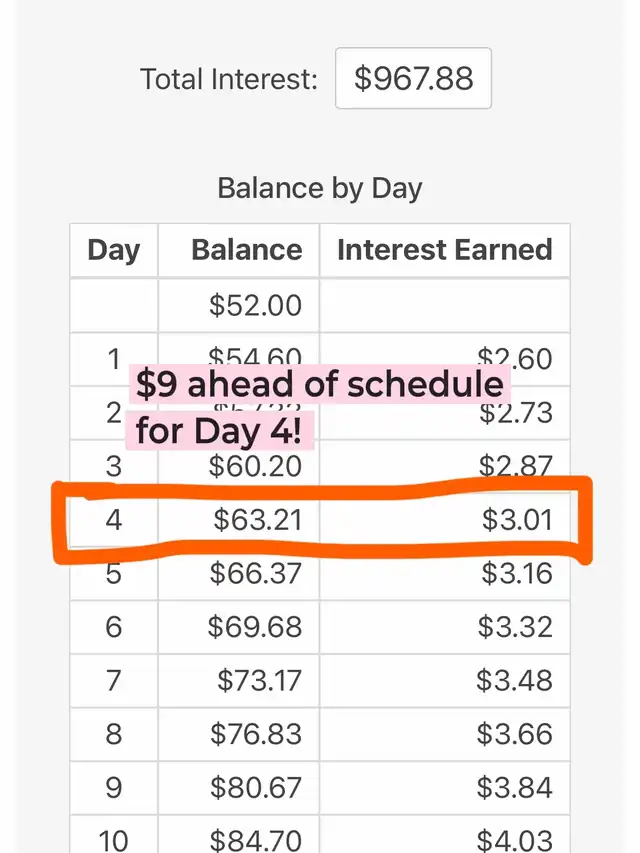Tap the pink '$9 ahead of schedule' caption
Image resolution: width=640 pixels, height=853 pixels.
pos(319,384)
